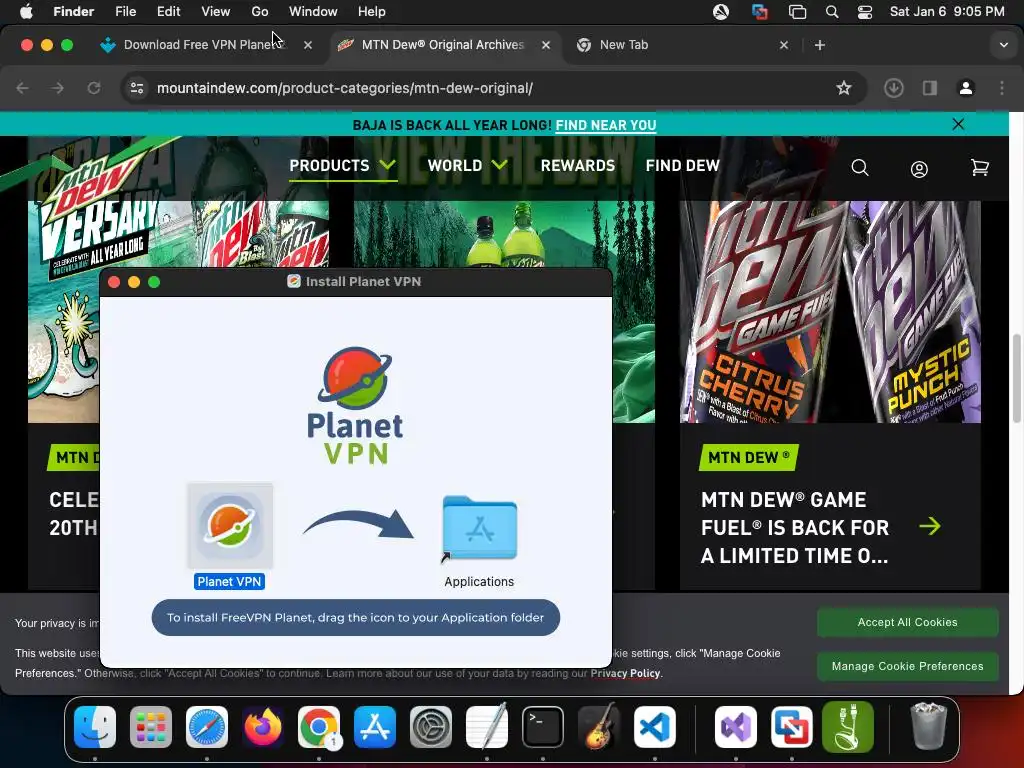Open Visual Studio Code in the dock

654,727
